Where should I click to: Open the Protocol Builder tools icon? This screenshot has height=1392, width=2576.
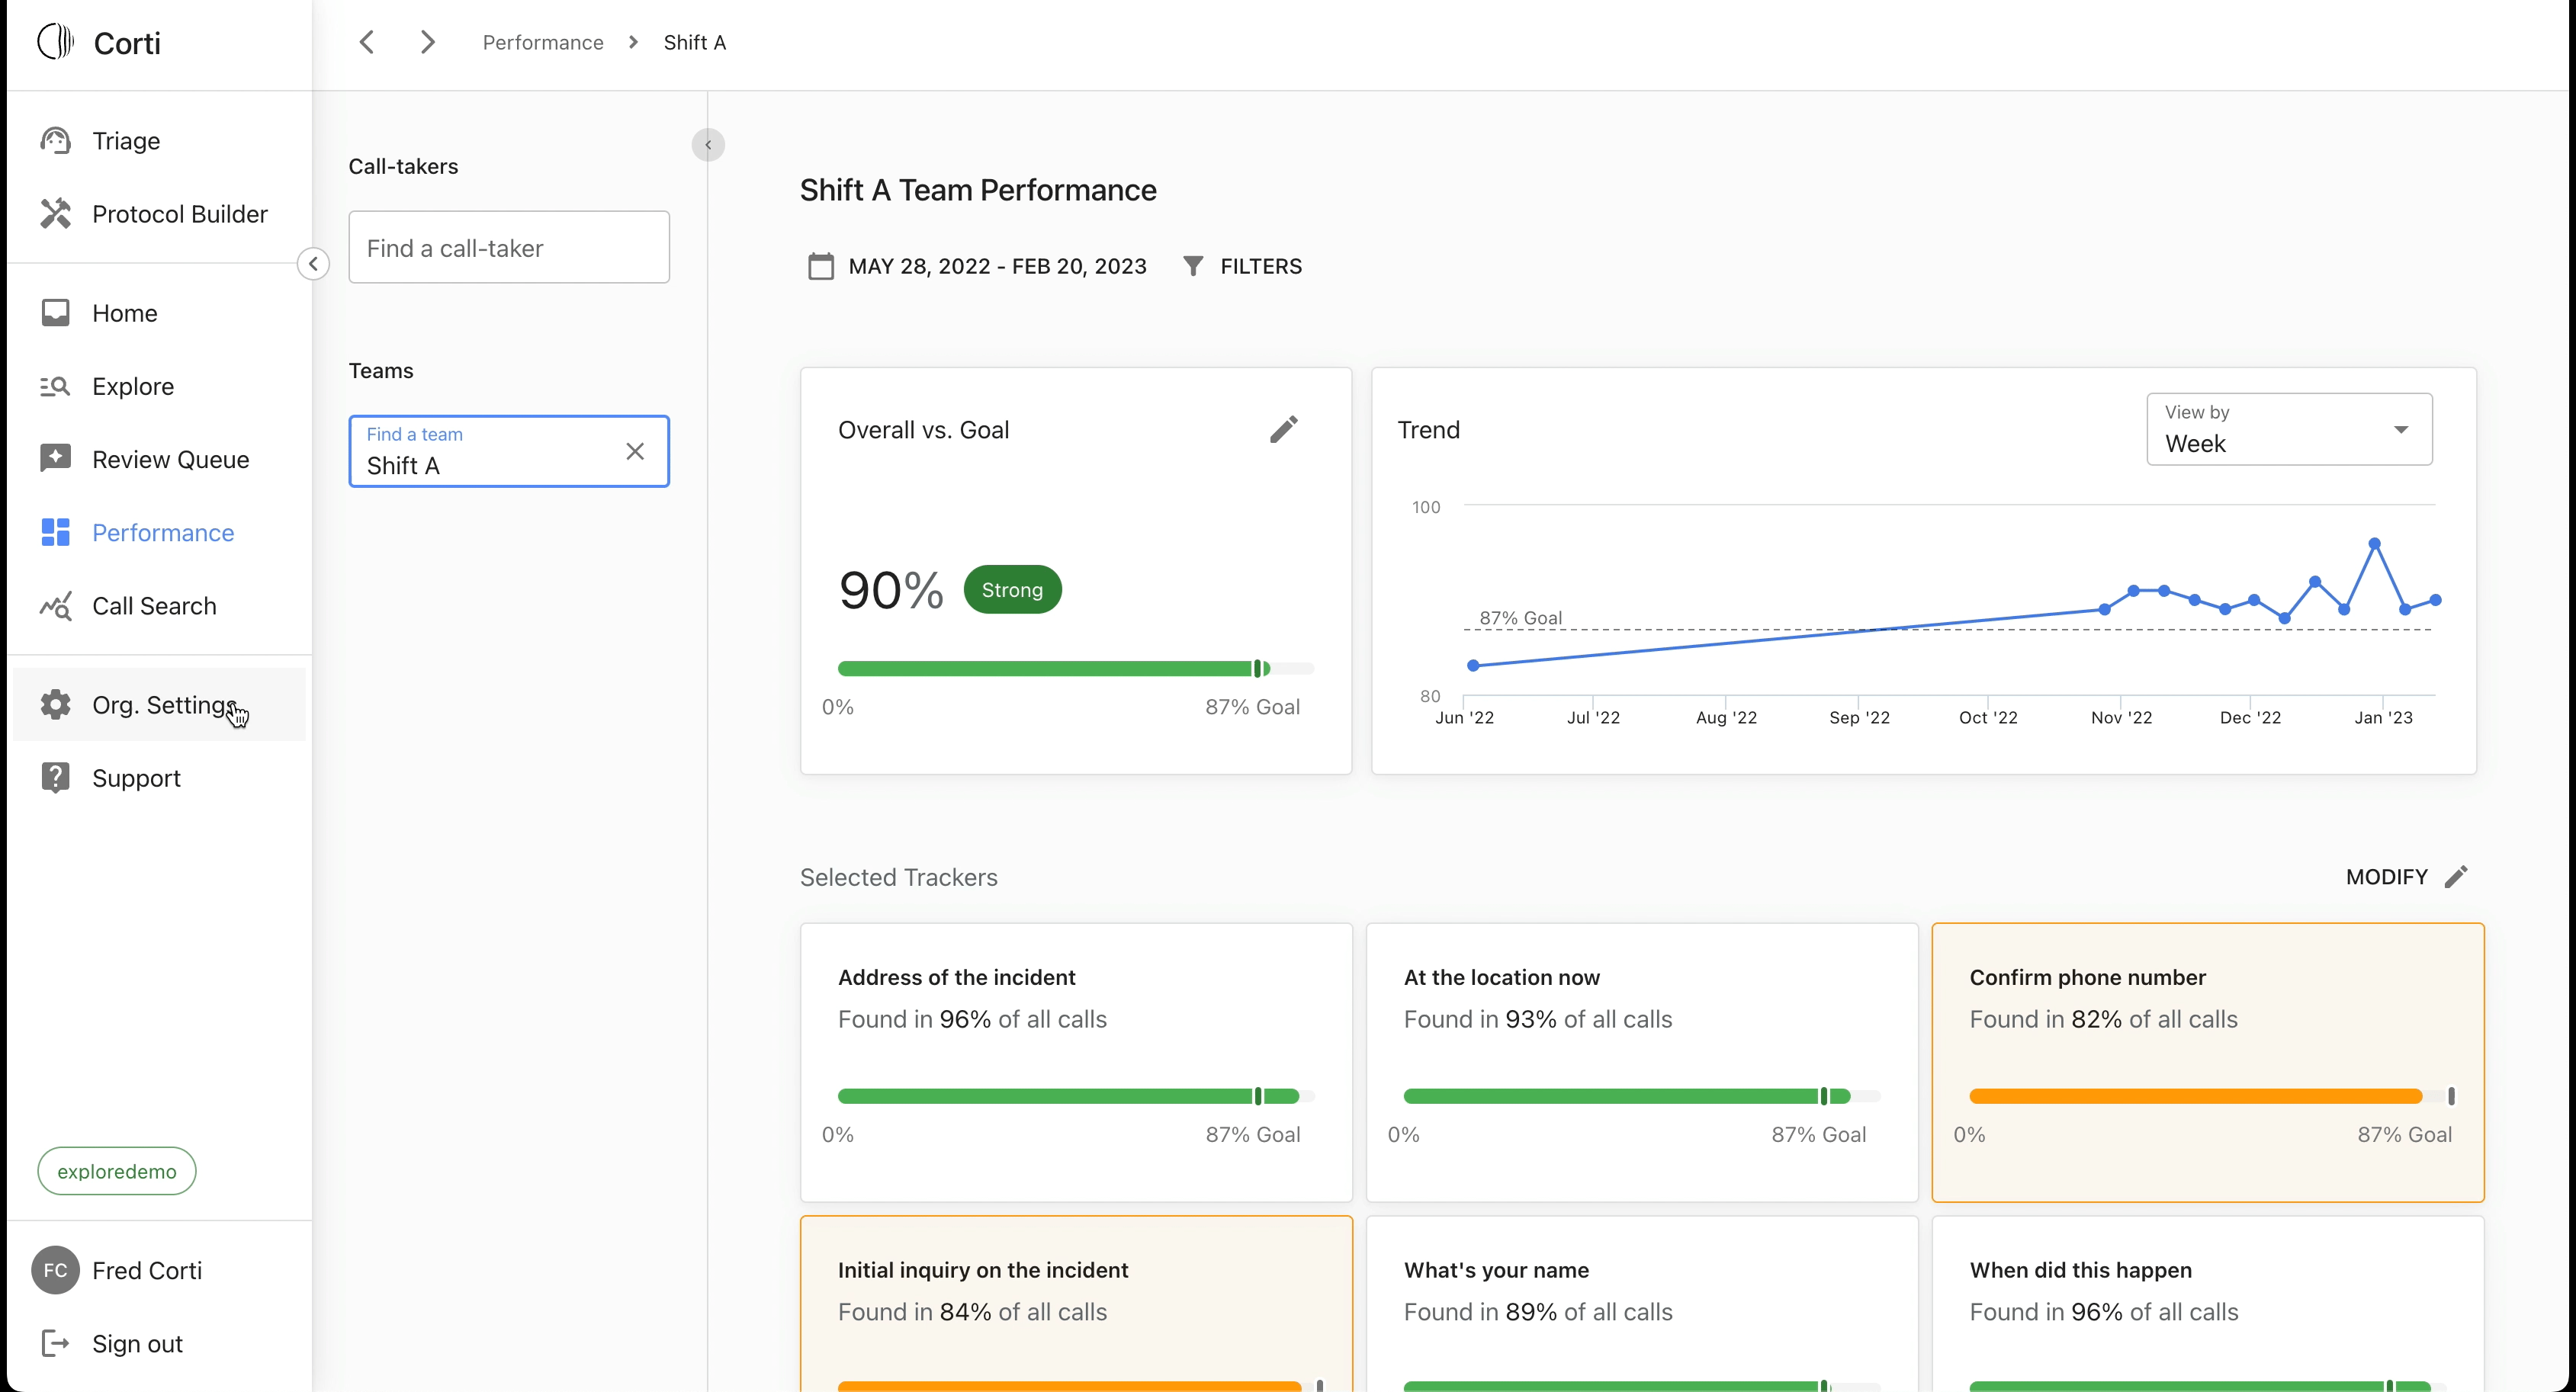(56, 214)
